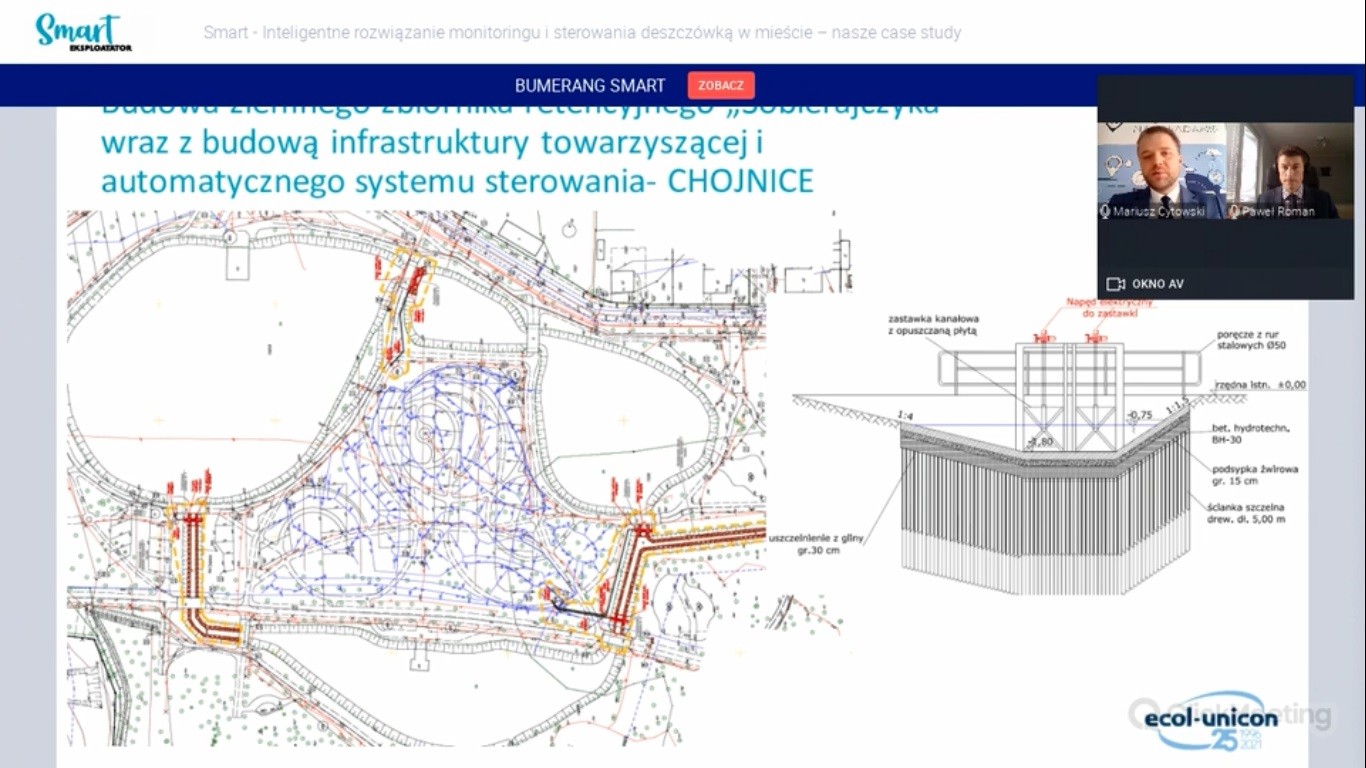Screen dimensions: 1366x768
Task: Click the Smart Eksploatator logo
Action: point(83,32)
